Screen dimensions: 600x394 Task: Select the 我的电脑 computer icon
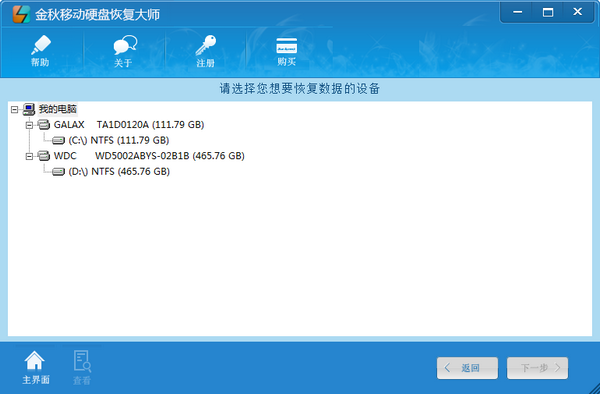click(29, 109)
